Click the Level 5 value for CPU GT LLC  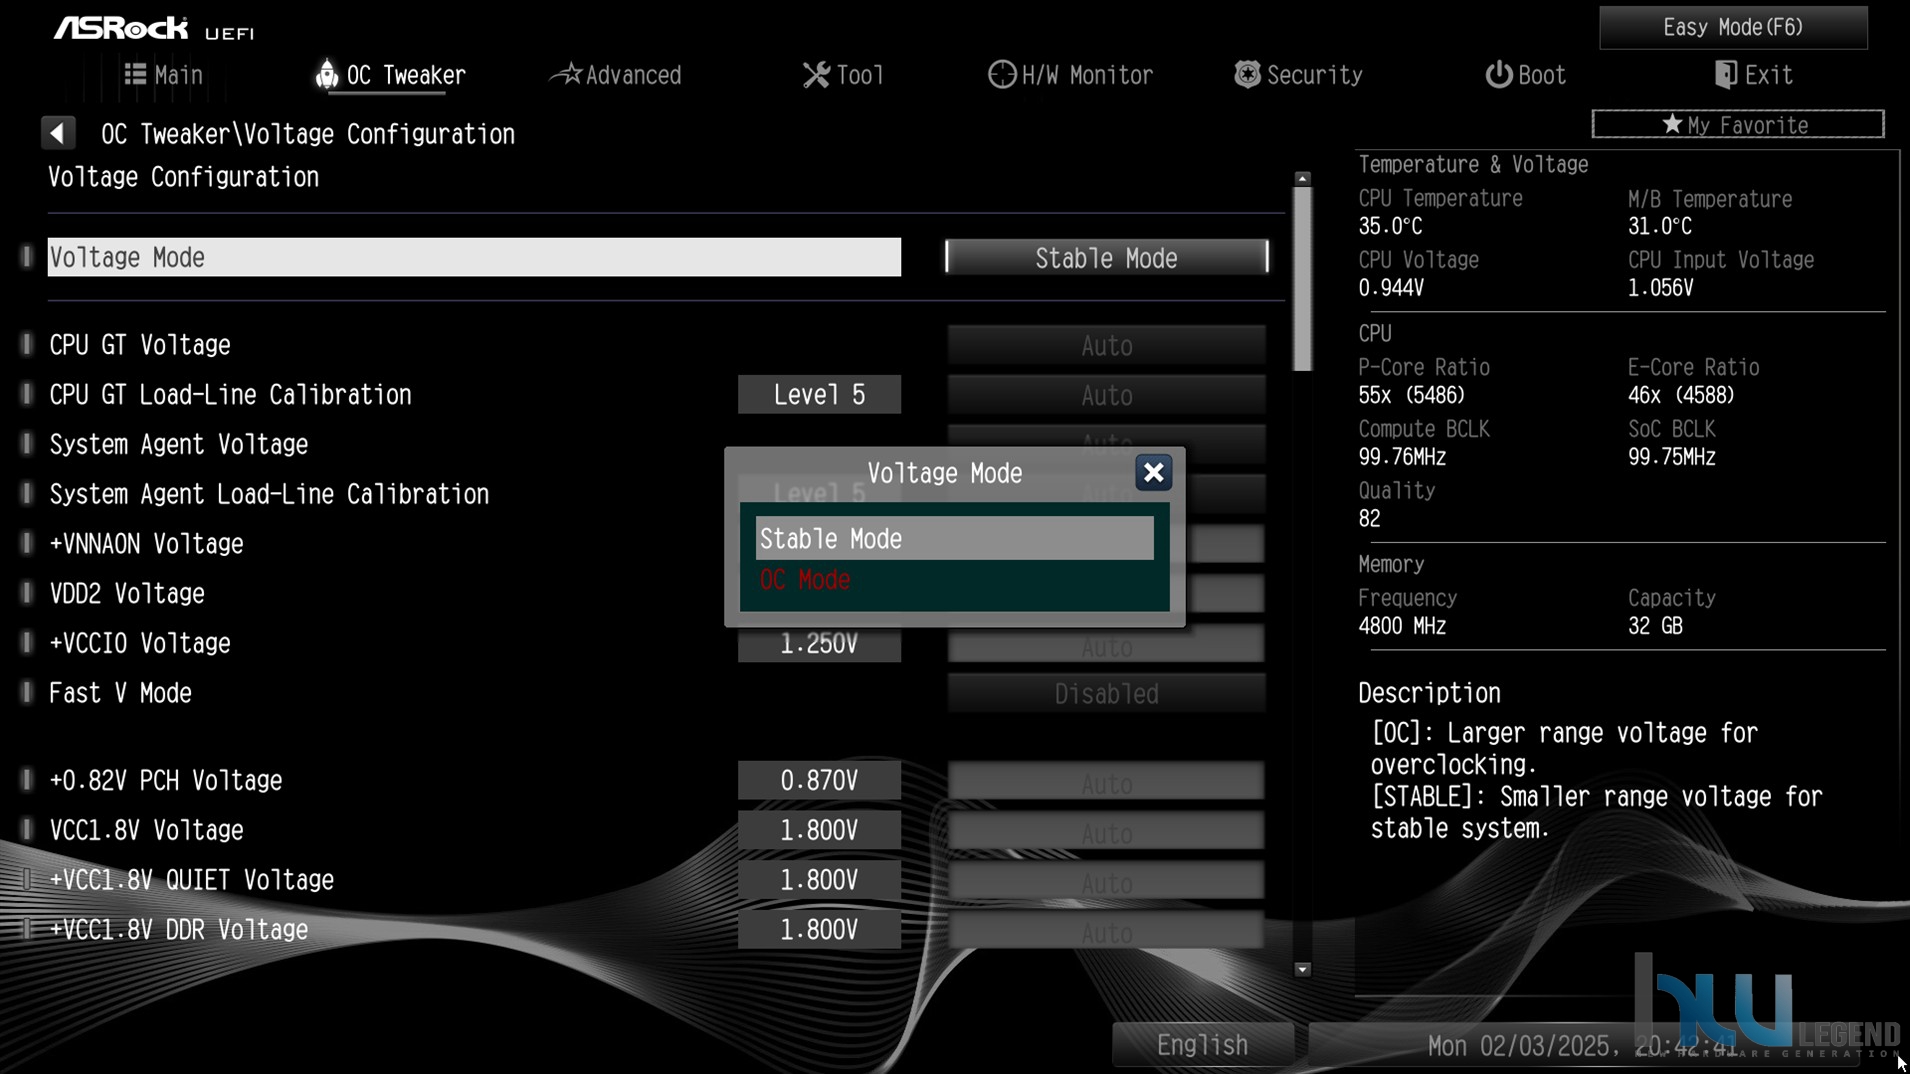[x=819, y=395]
